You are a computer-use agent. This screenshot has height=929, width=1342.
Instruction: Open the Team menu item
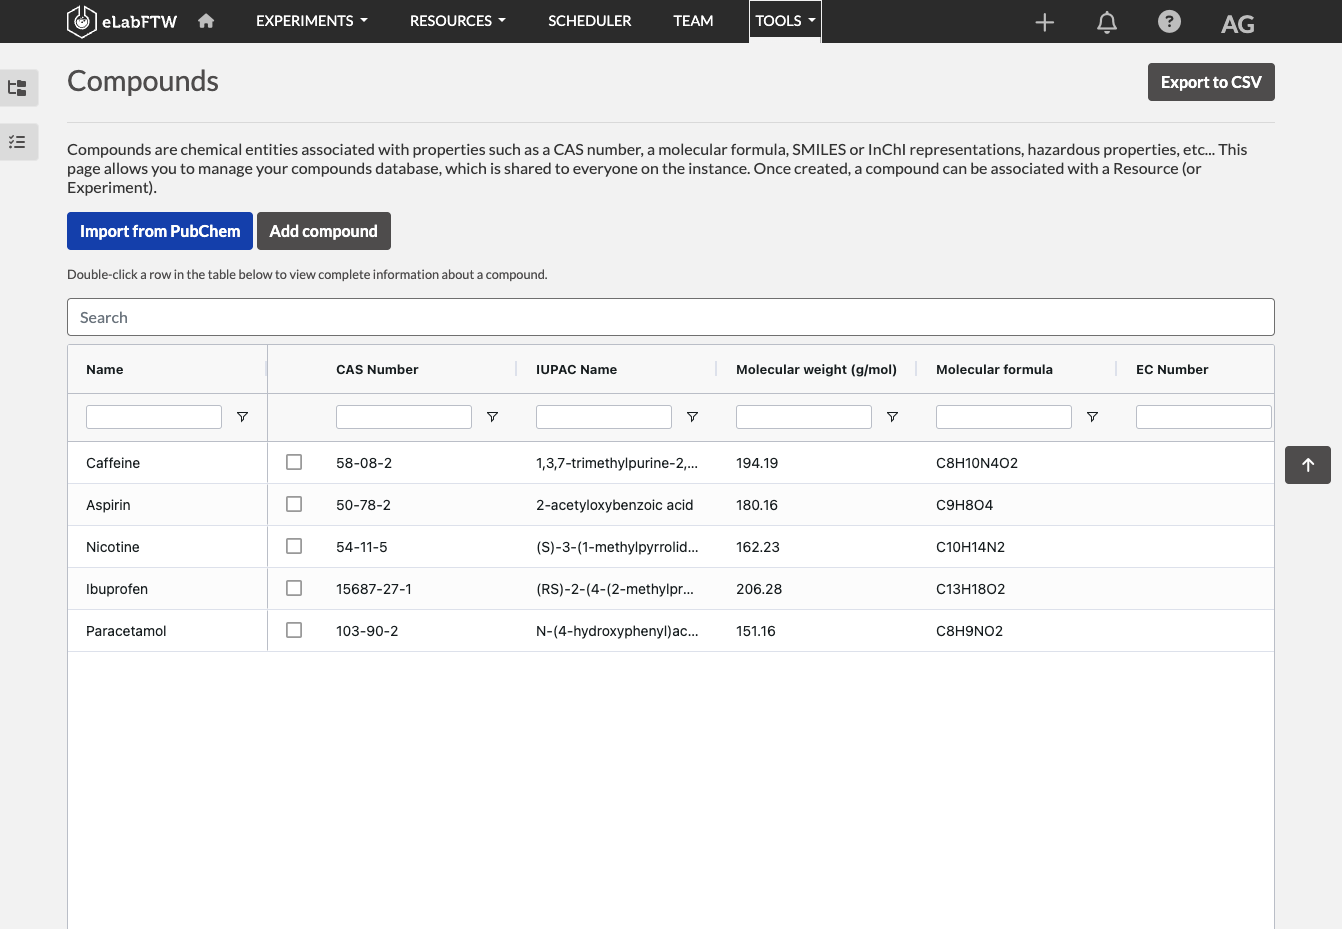[x=693, y=21]
